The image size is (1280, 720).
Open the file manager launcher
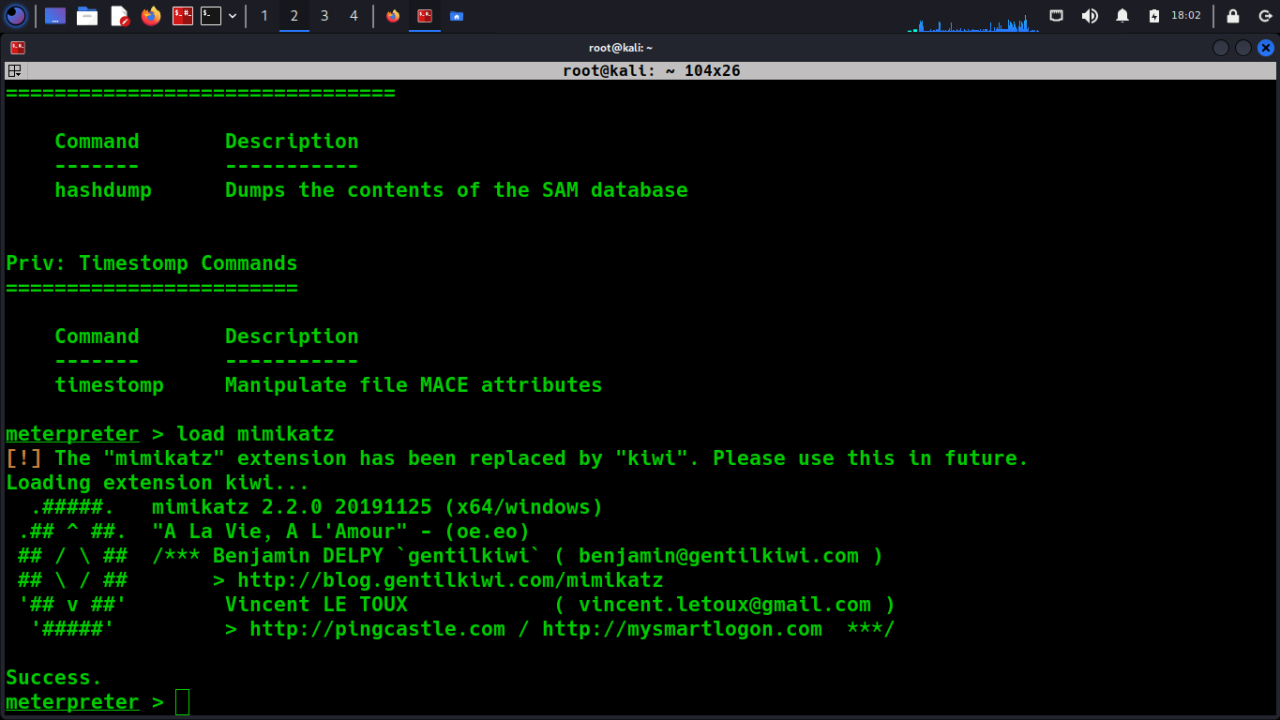coord(87,16)
